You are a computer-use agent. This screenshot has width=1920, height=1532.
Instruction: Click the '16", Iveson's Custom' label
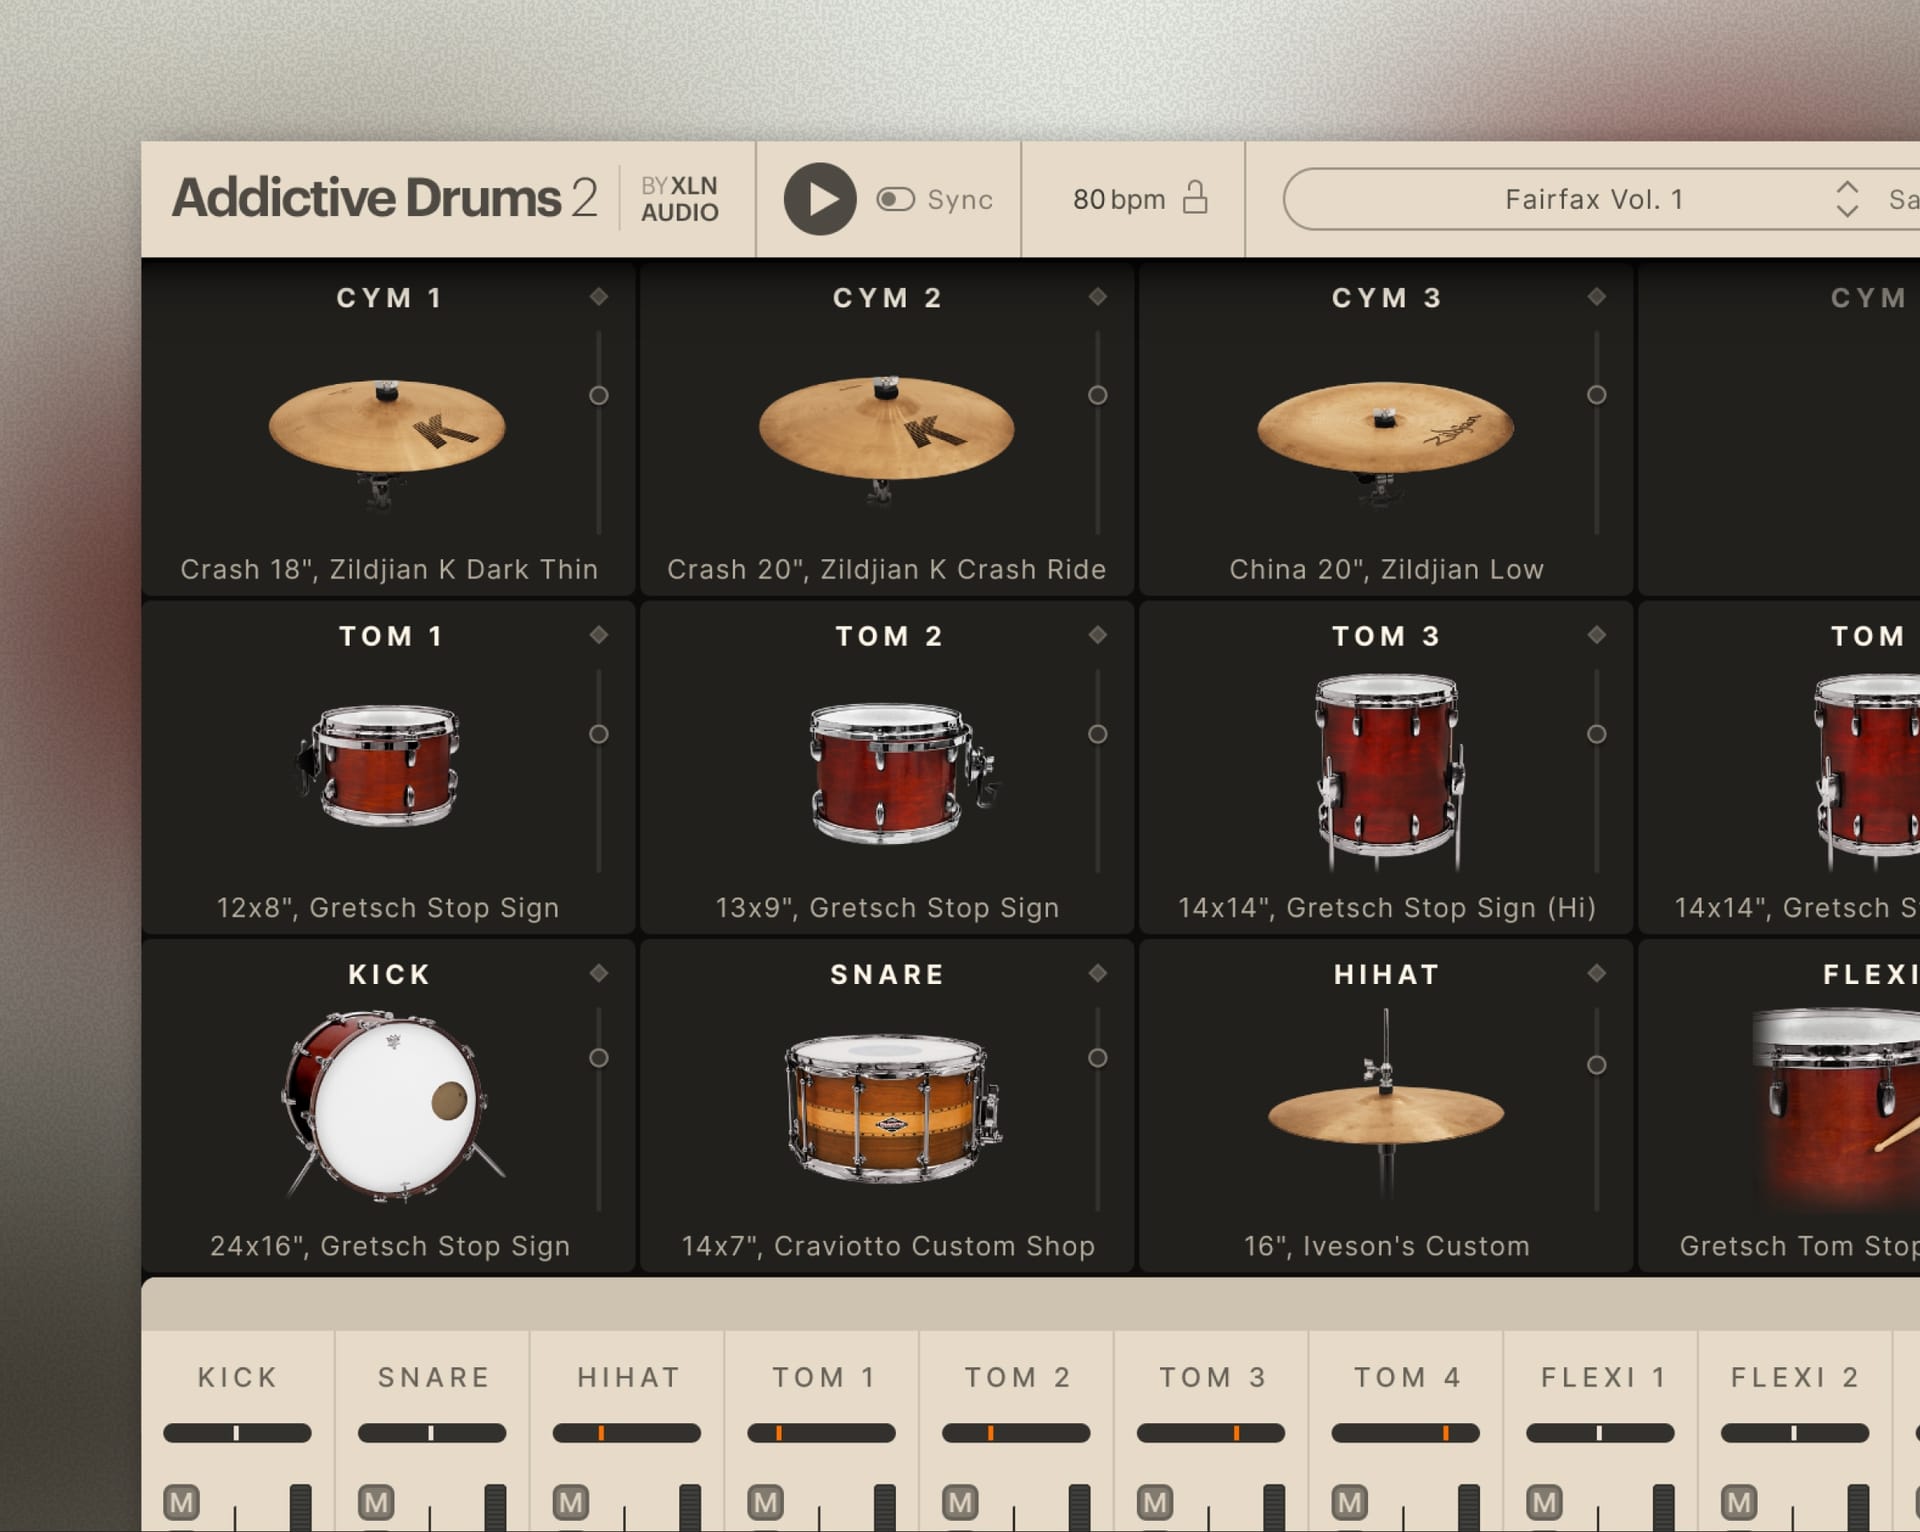coord(1386,1246)
